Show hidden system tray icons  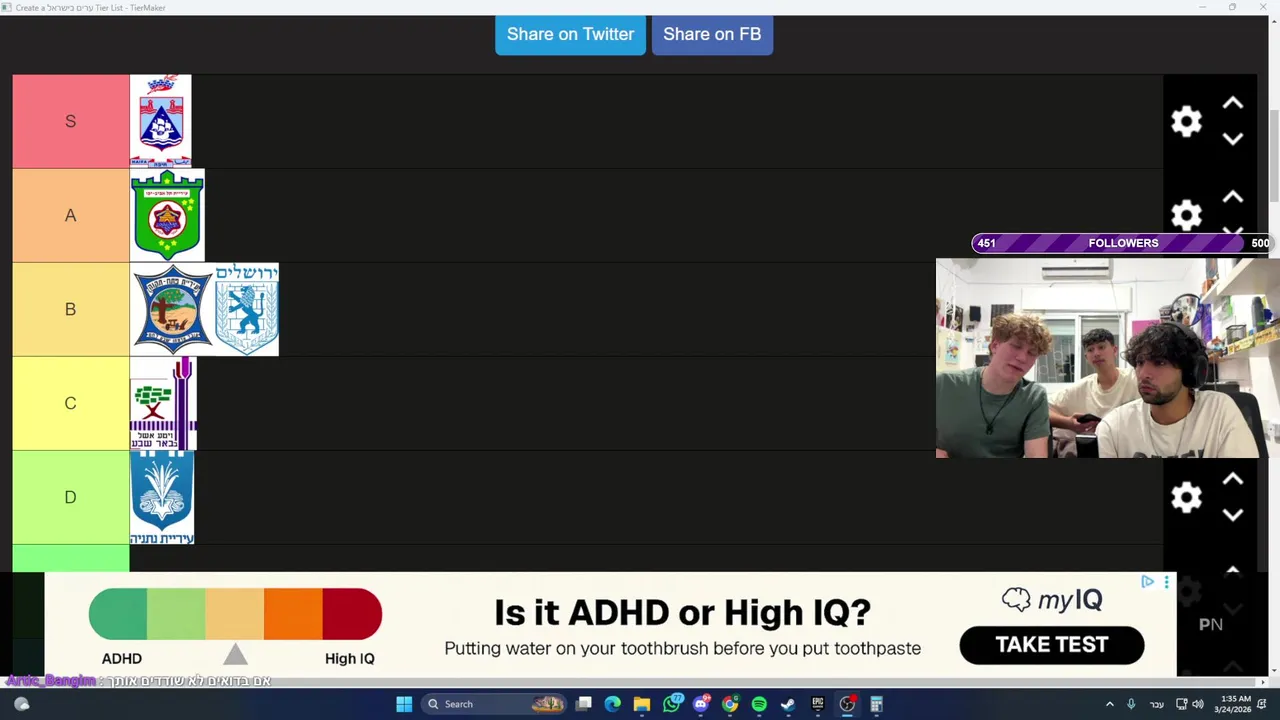pyautogui.click(x=1109, y=704)
